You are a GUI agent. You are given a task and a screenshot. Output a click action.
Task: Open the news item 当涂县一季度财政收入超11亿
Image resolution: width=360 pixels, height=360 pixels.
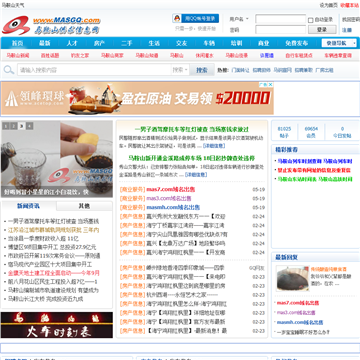click(43, 239)
